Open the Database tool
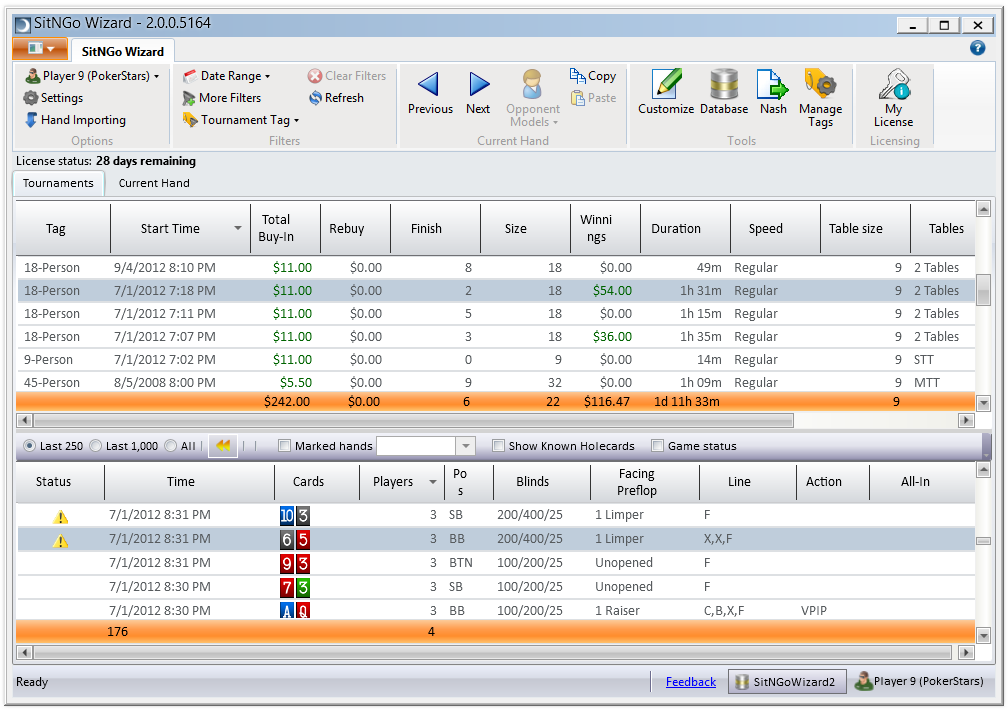The image size is (1008, 710). pyautogui.click(x=724, y=85)
